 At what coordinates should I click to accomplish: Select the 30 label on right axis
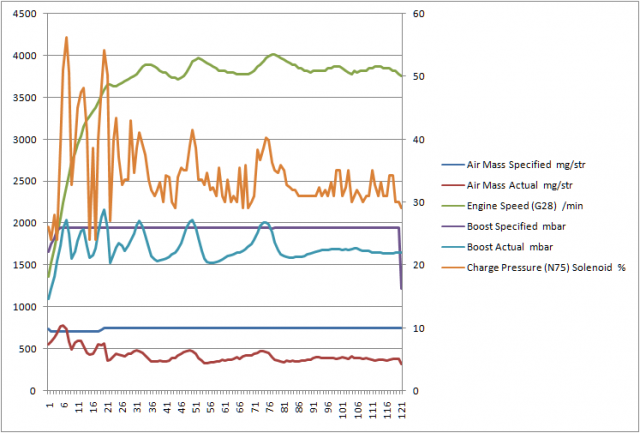pos(417,203)
